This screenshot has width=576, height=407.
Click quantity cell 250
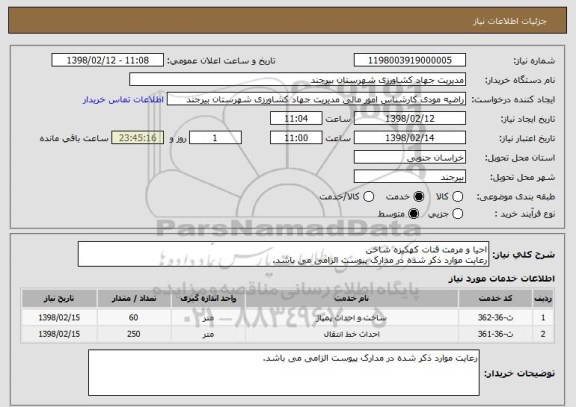[x=134, y=334]
